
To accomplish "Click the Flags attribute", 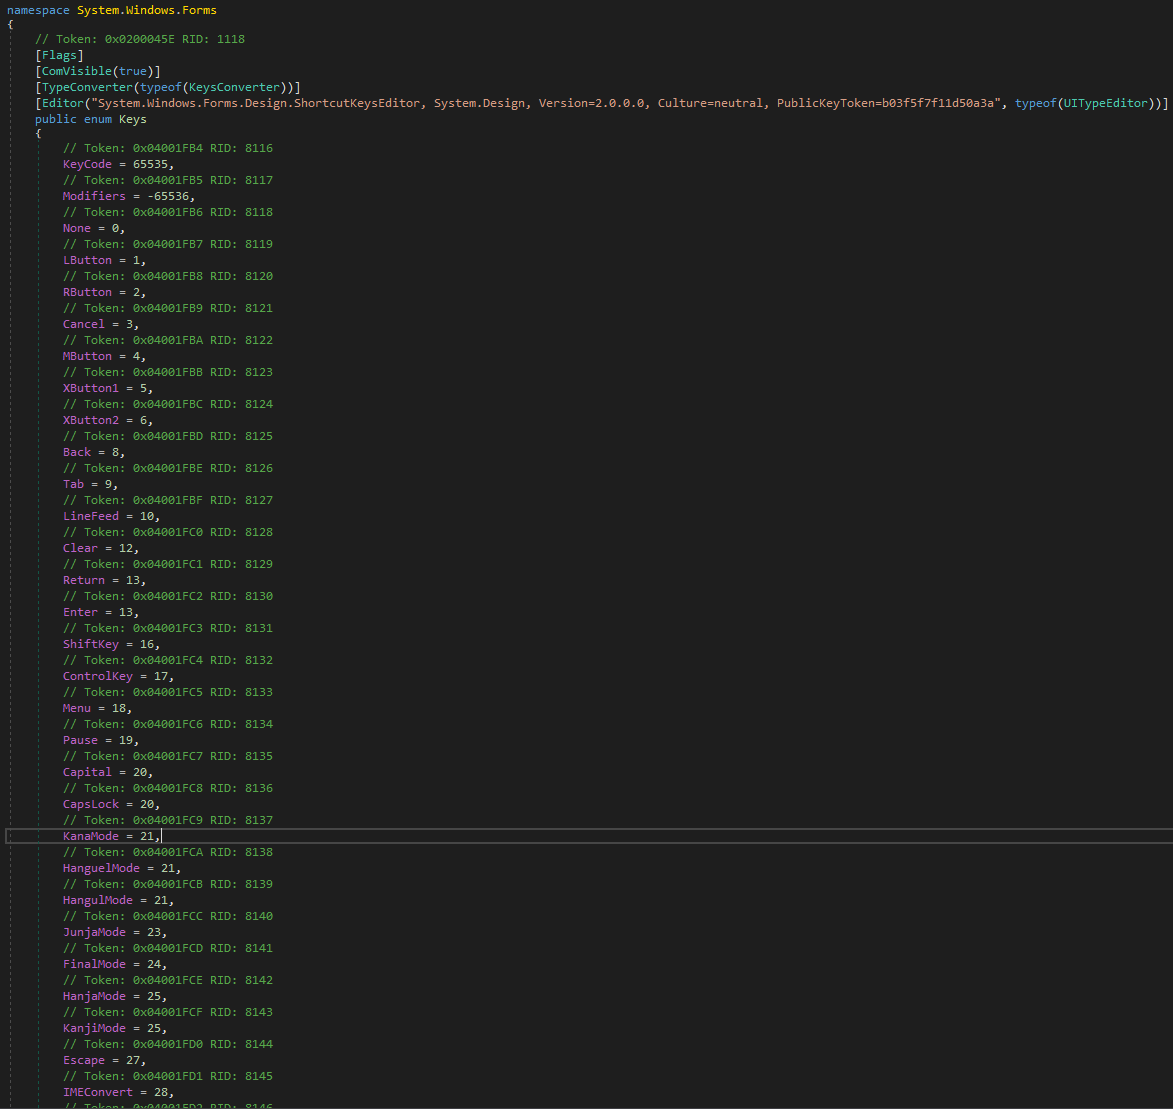I will coord(59,55).
